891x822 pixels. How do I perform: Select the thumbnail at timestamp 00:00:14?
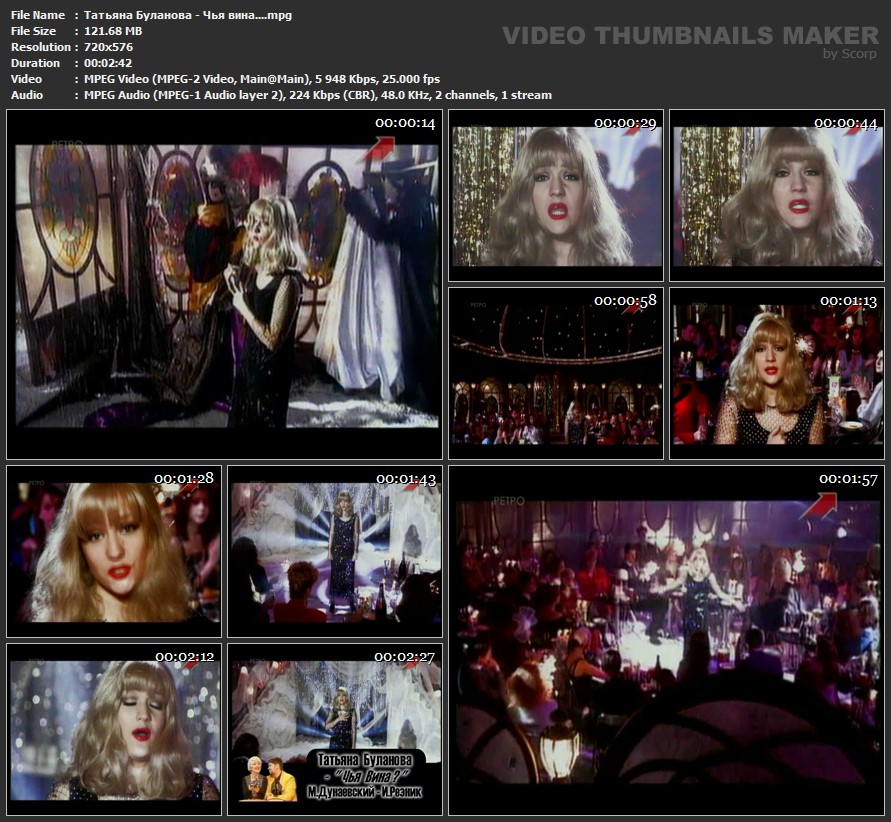click(224, 285)
